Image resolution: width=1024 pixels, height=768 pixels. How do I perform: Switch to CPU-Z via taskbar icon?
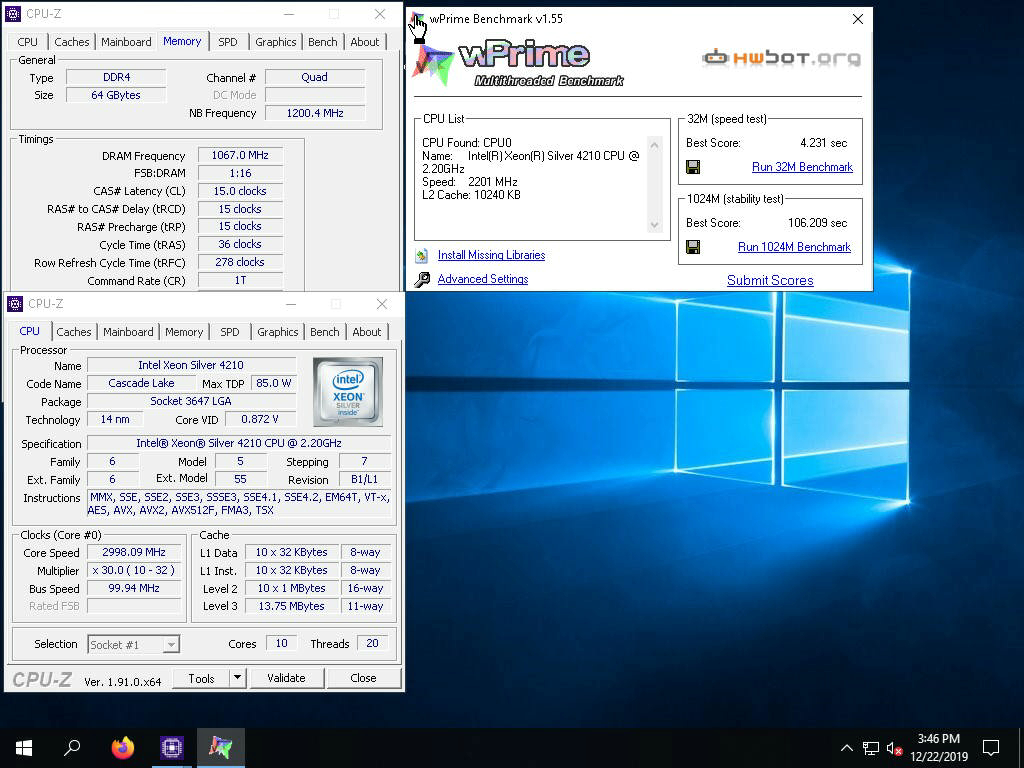coord(172,748)
